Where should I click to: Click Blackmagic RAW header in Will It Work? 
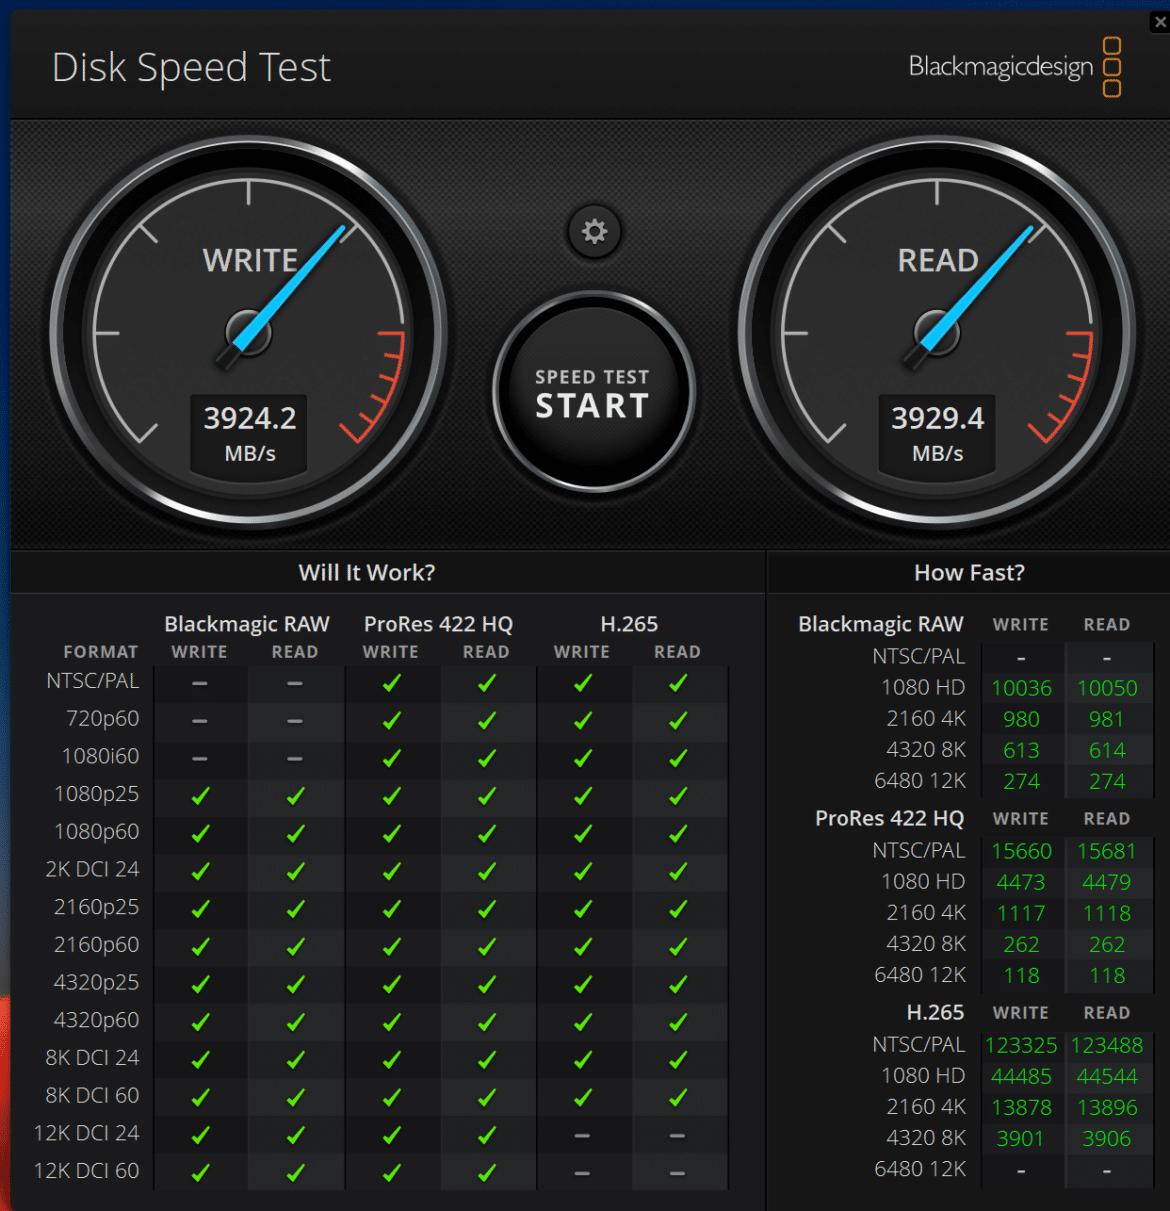click(247, 624)
